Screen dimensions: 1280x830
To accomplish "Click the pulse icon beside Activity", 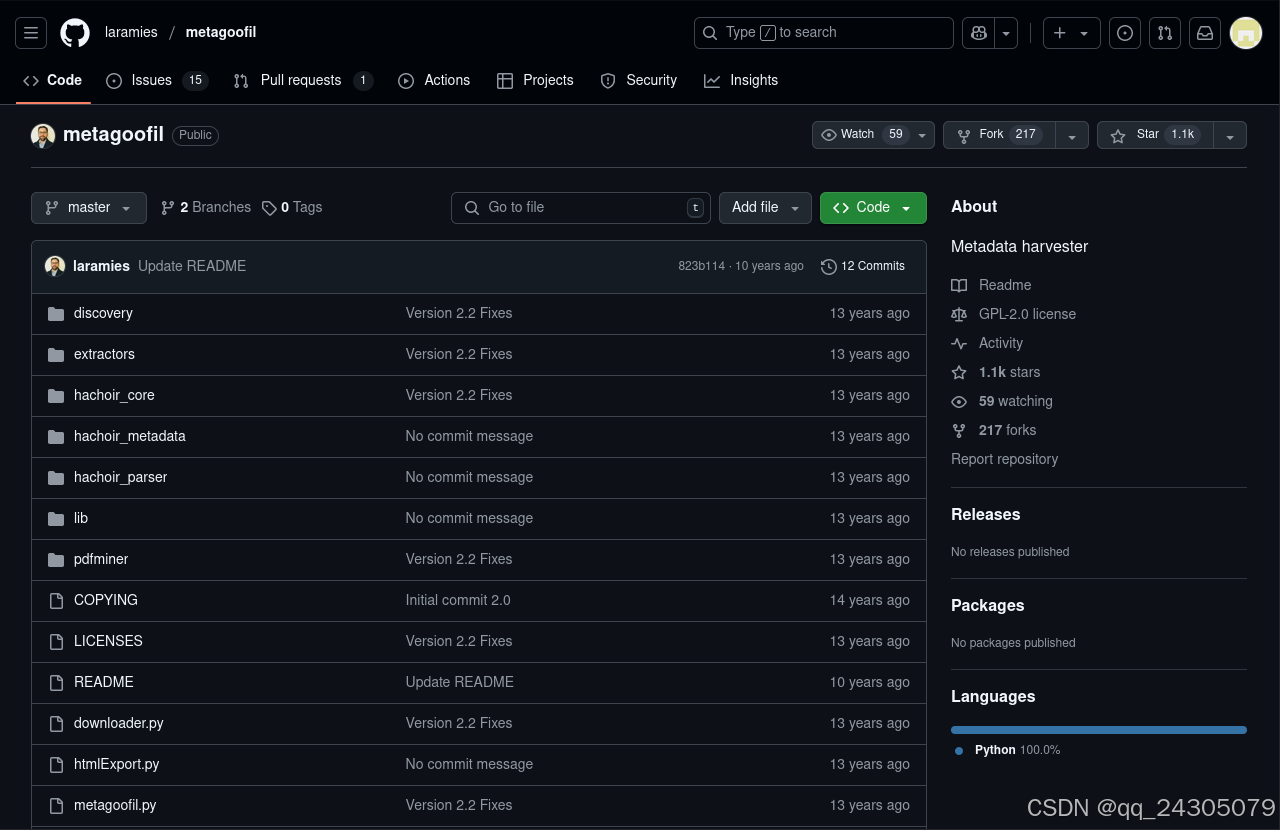I will 959,343.
